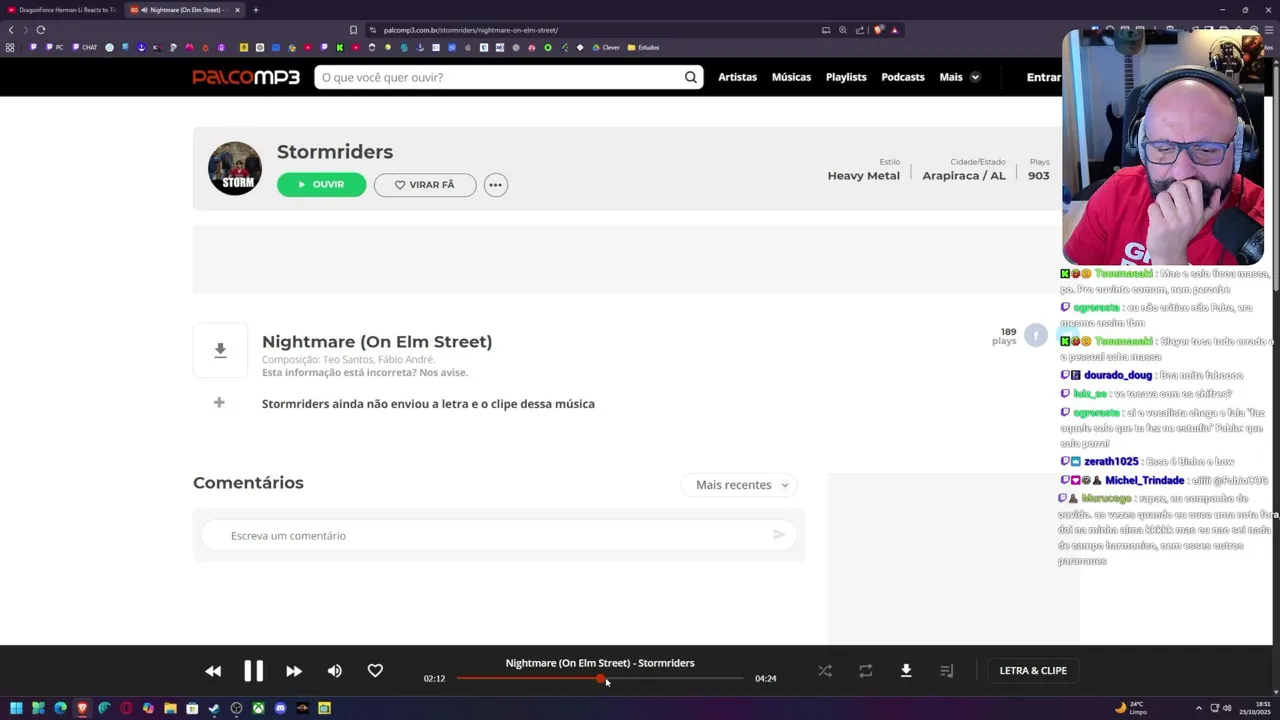Toggle repeat playback mode

pyautogui.click(x=866, y=671)
